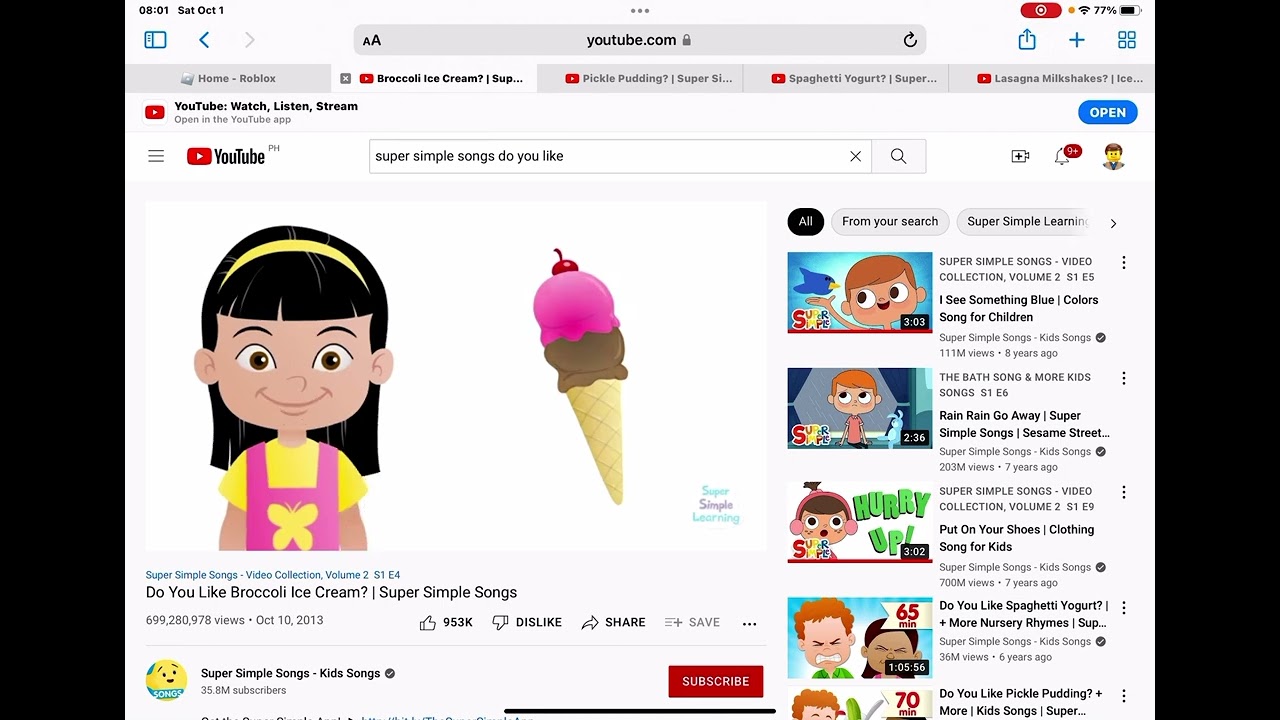Tap the battery status indicator

pos(1130,10)
